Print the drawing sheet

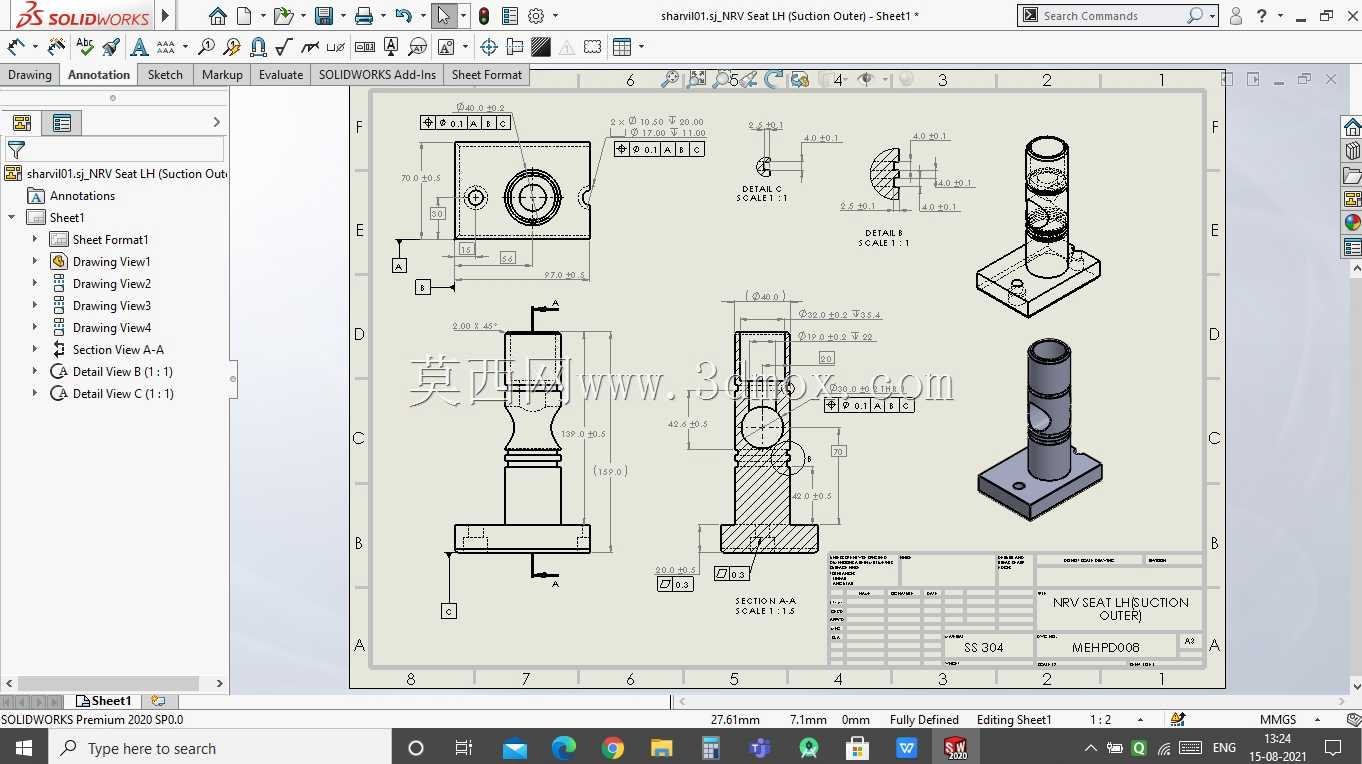tap(364, 16)
